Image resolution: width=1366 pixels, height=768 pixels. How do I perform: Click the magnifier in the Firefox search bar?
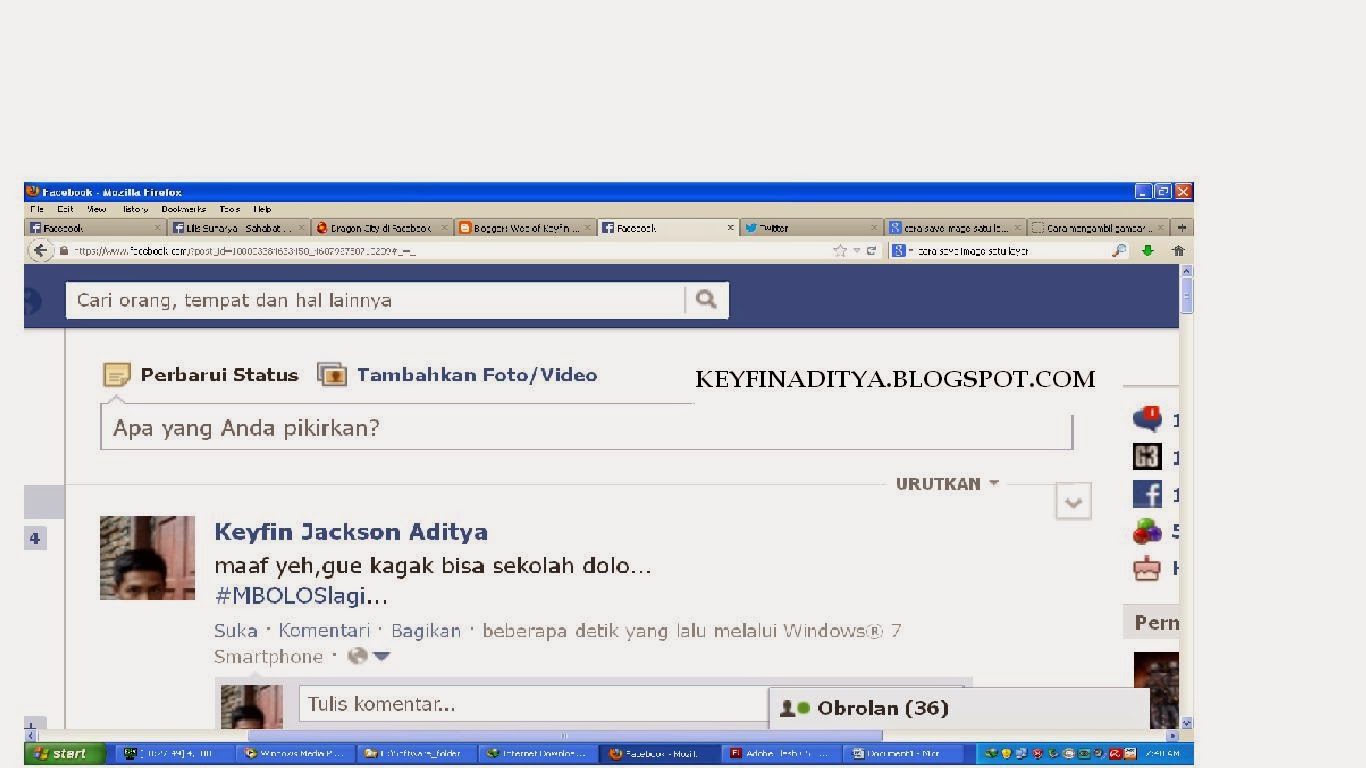pyautogui.click(x=1119, y=251)
